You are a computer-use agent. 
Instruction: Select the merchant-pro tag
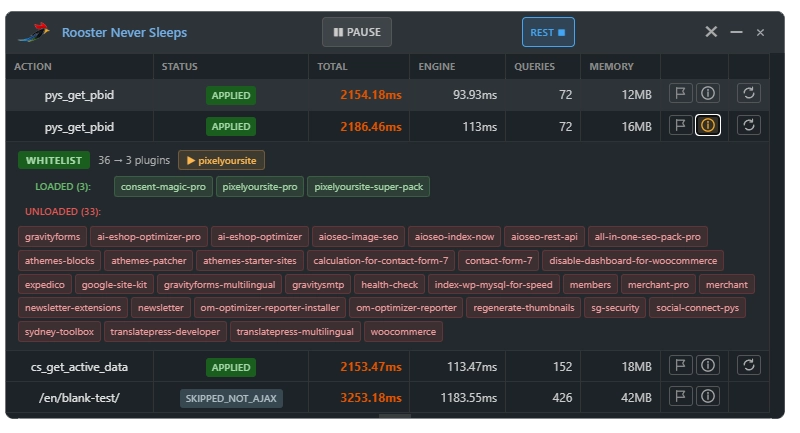pos(658,285)
